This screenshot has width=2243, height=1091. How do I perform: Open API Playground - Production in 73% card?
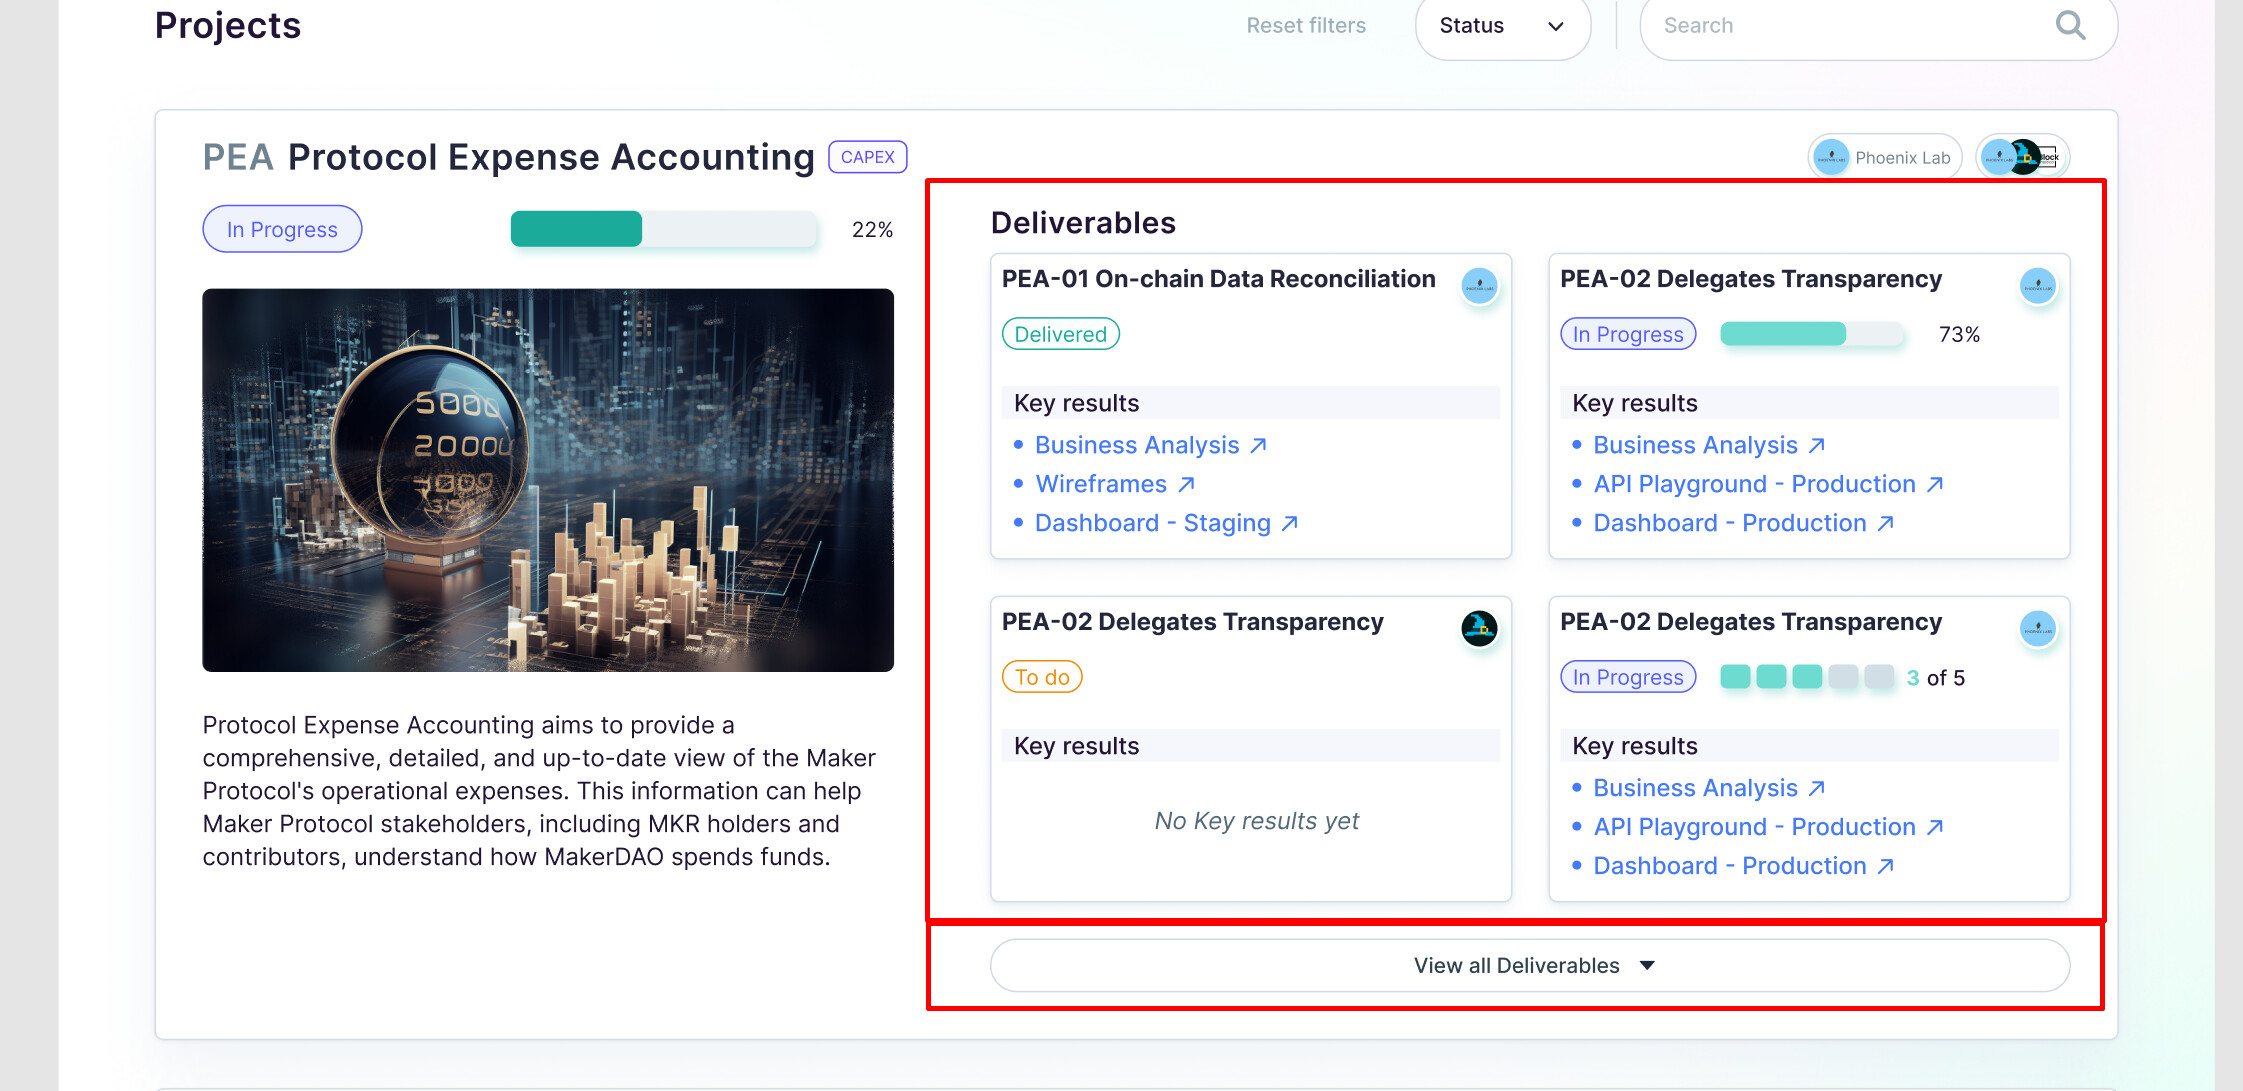tap(1754, 484)
